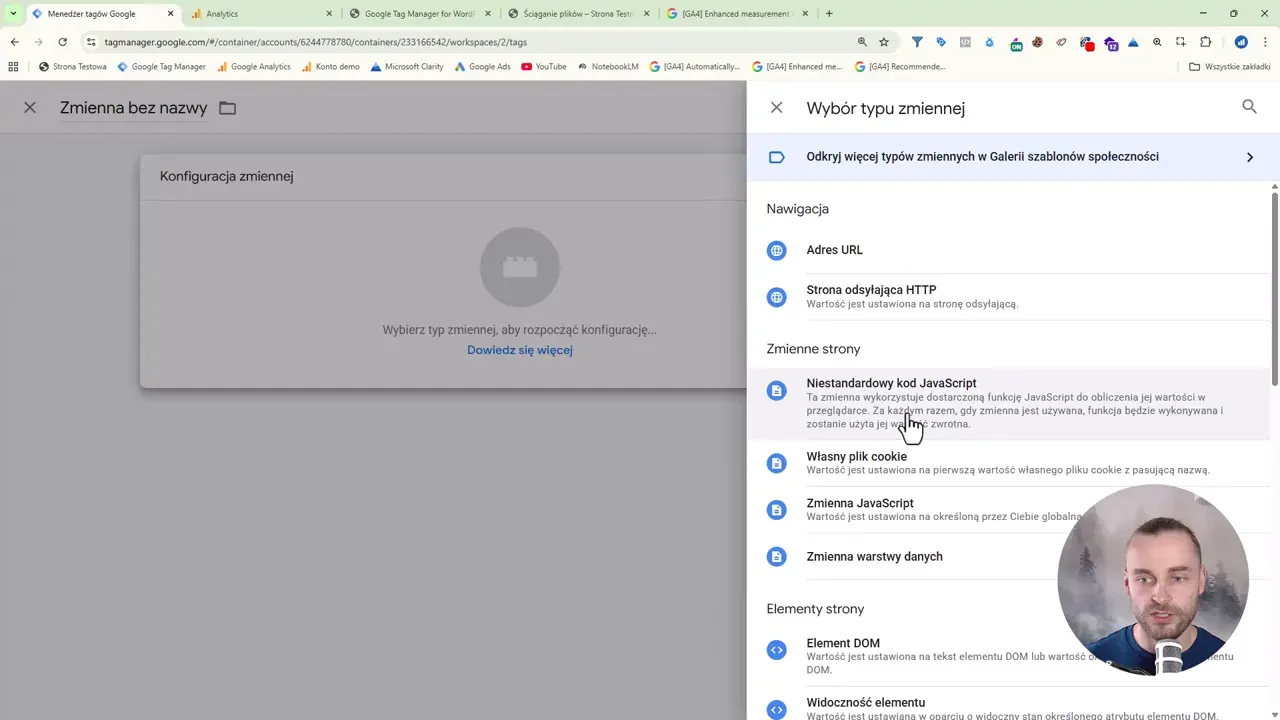Switch to GA4 Enhanced measurement tab
The height and width of the screenshot is (720, 1280).
pos(738,14)
